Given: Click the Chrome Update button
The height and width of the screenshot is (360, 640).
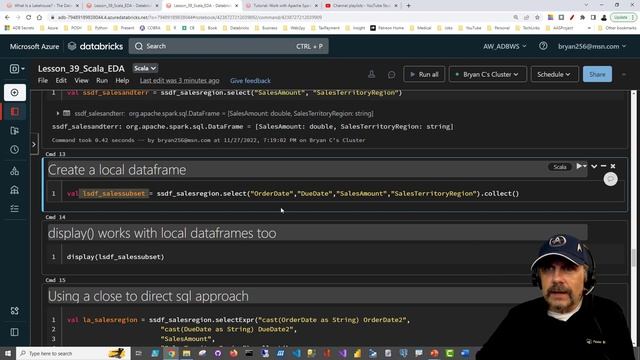Looking at the screenshot, I should point(623,17).
